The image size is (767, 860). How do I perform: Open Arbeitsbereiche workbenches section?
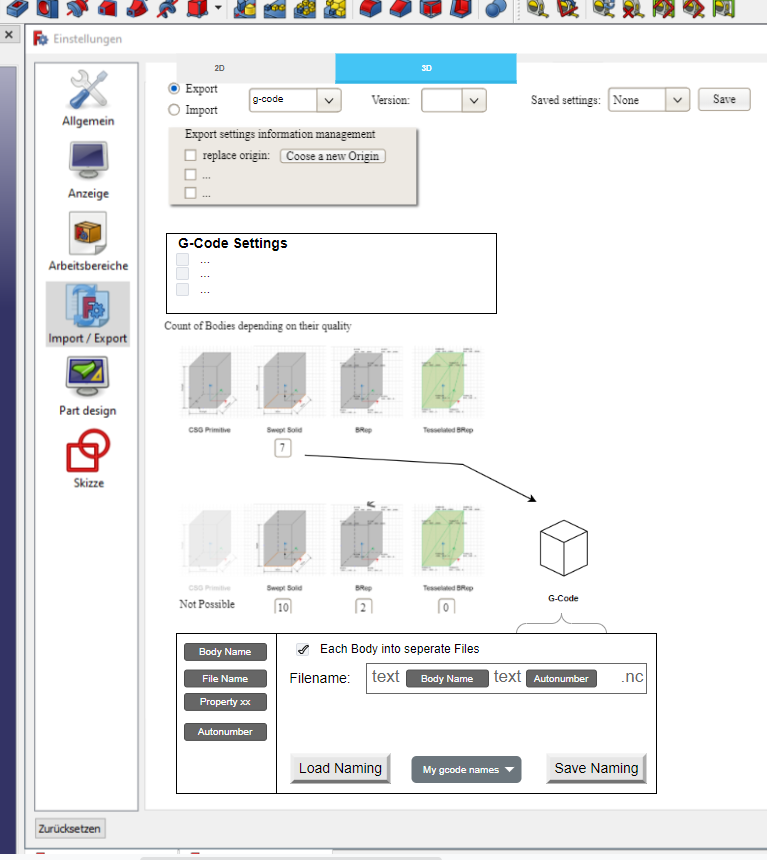pyautogui.click(x=88, y=241)
